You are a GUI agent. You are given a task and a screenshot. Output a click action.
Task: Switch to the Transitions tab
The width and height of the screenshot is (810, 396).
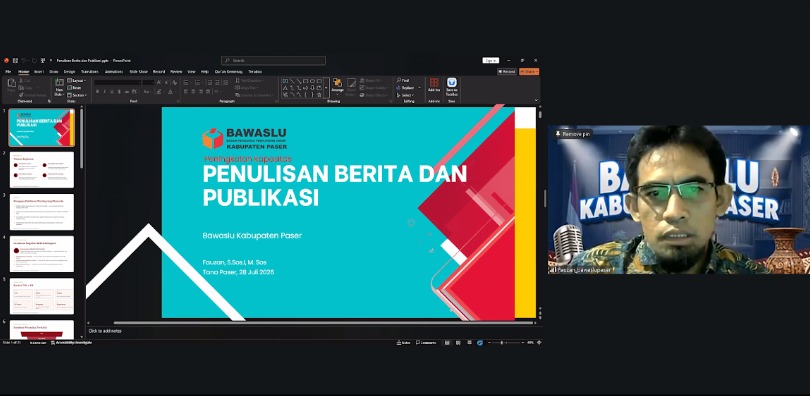pyautogui.click(x=89, y=71)
